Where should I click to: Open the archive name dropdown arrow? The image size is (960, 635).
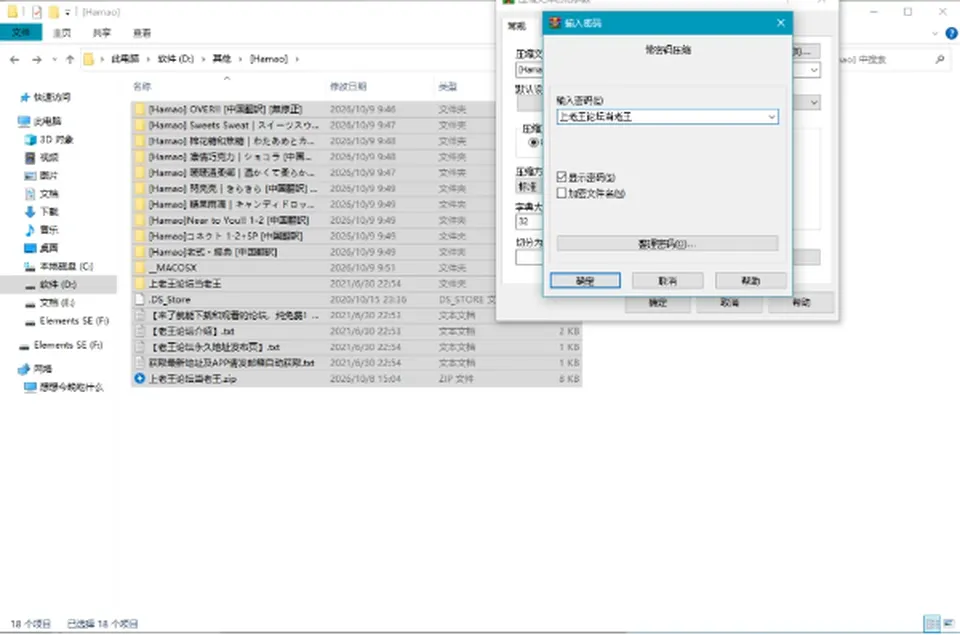pyautogui.click(x=814, y=70)
